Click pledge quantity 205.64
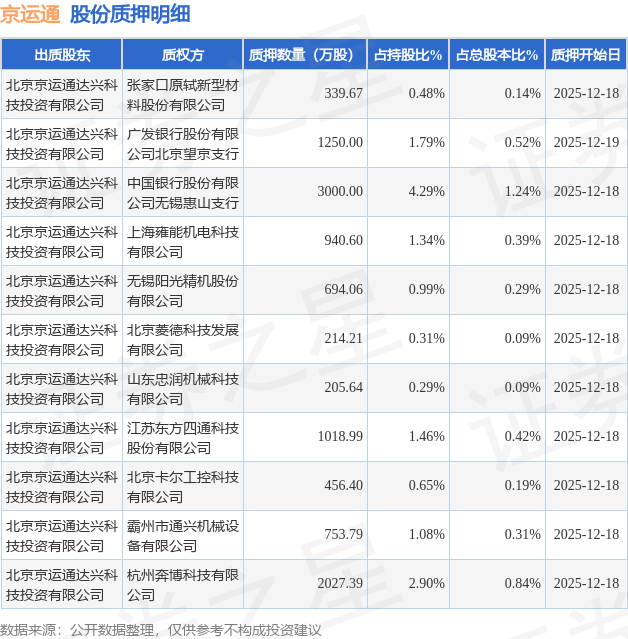The height and width of the screenshot is (639, 628). (x=343, y=387)
